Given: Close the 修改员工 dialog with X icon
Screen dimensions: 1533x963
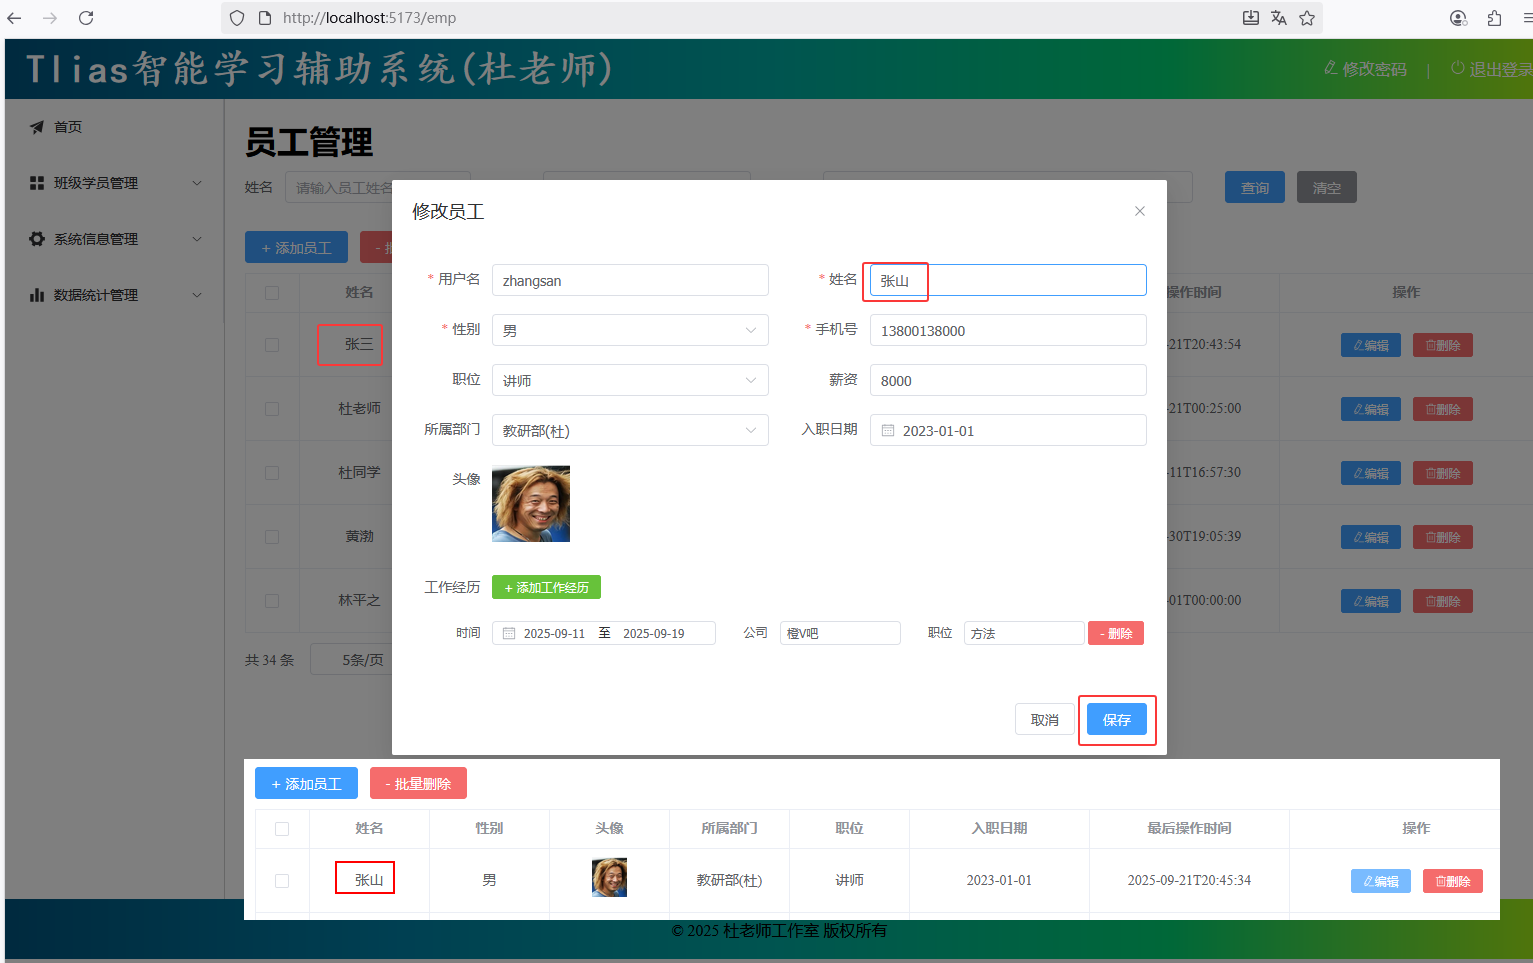Looking at the screenshot, I should (1139, 211).
